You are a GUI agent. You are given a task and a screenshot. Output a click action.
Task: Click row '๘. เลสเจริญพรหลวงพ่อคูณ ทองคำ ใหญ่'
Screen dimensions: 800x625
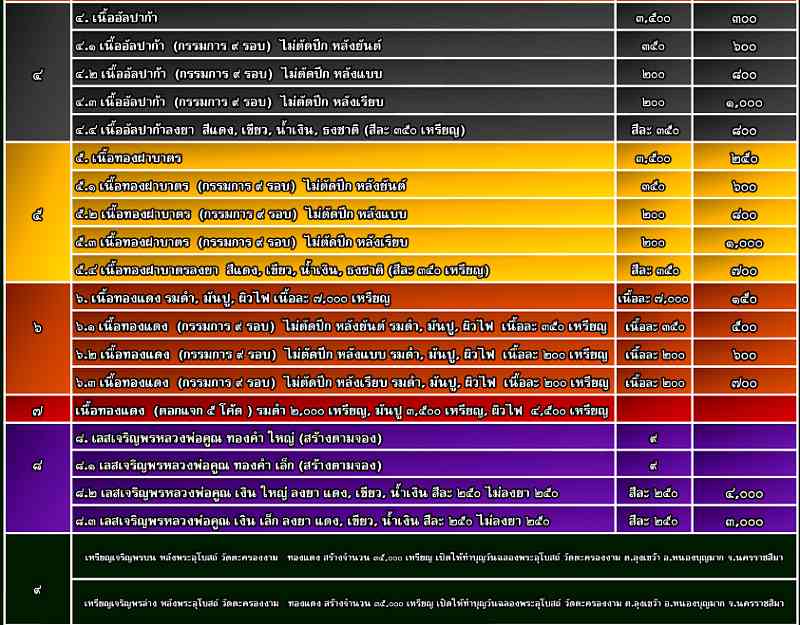(230, 438)
